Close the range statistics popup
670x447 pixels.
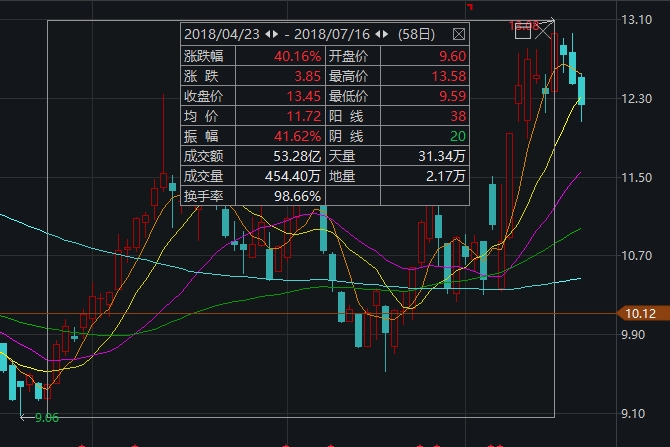(458, 34)
